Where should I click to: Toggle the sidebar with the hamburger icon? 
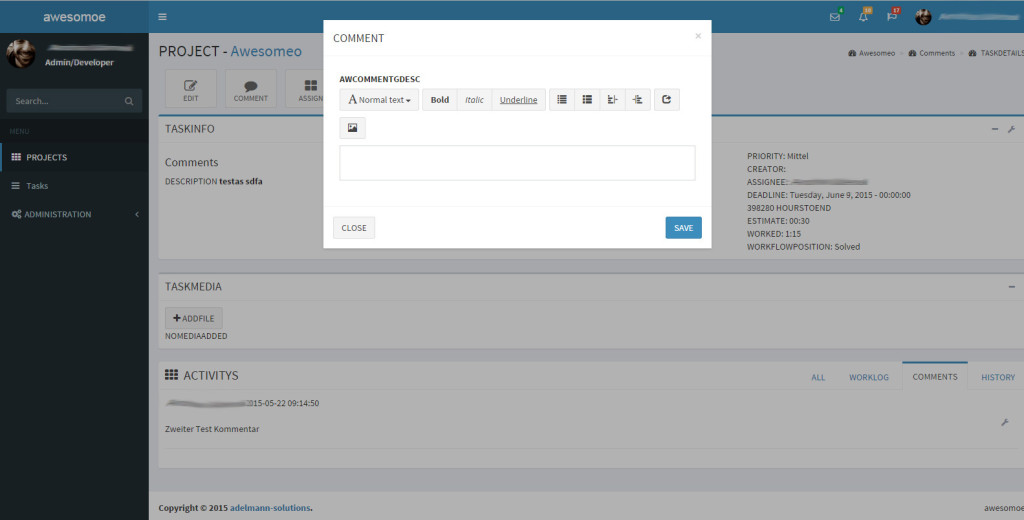point(162,17)
